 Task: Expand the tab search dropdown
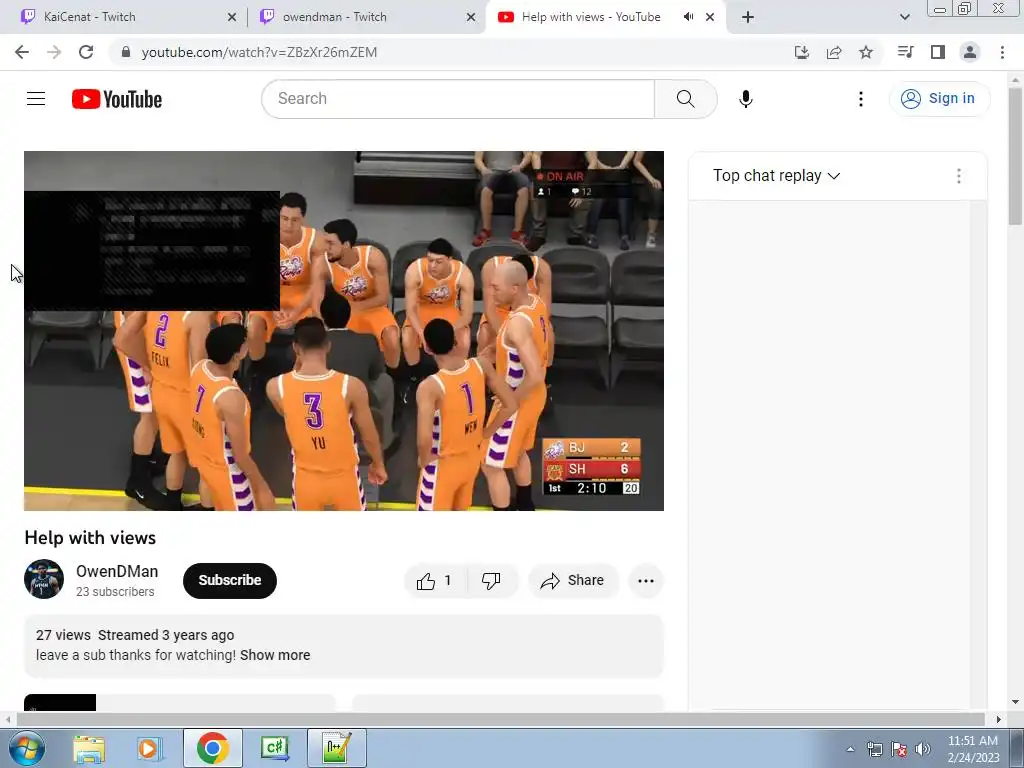click(x=904, y=17)
